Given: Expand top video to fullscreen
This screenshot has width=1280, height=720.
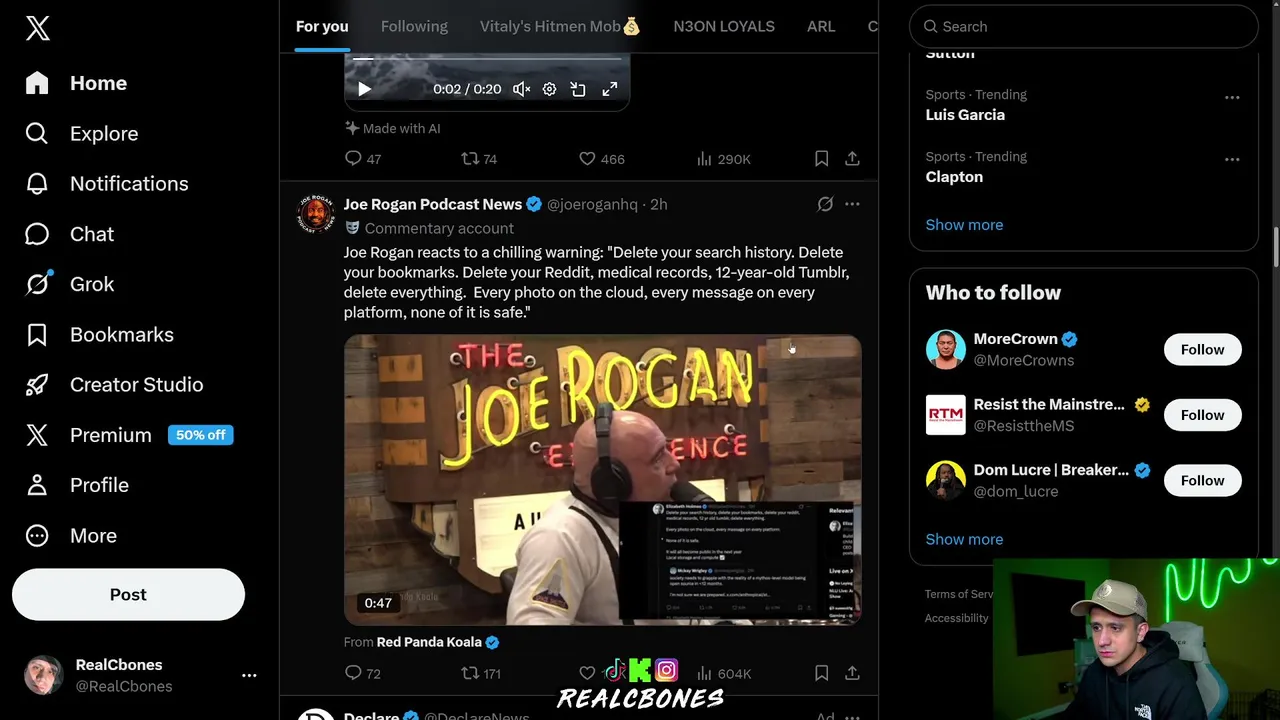Looking at the screenshot, I should coord(609,89).
